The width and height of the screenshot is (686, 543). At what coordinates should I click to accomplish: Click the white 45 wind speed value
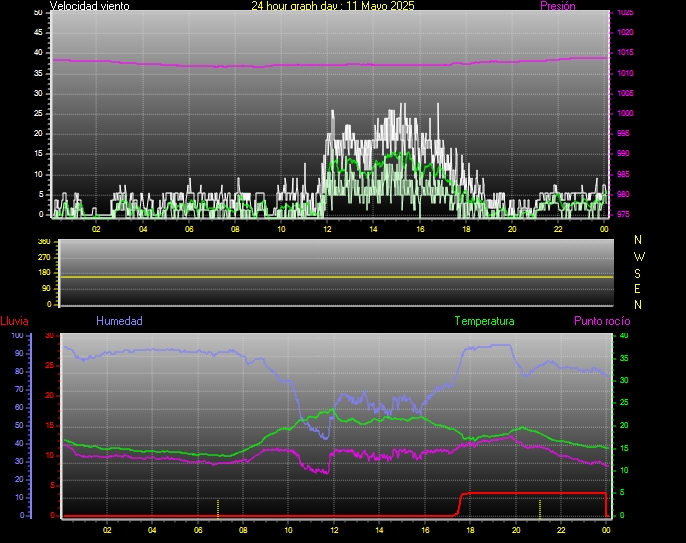[38, 32]
